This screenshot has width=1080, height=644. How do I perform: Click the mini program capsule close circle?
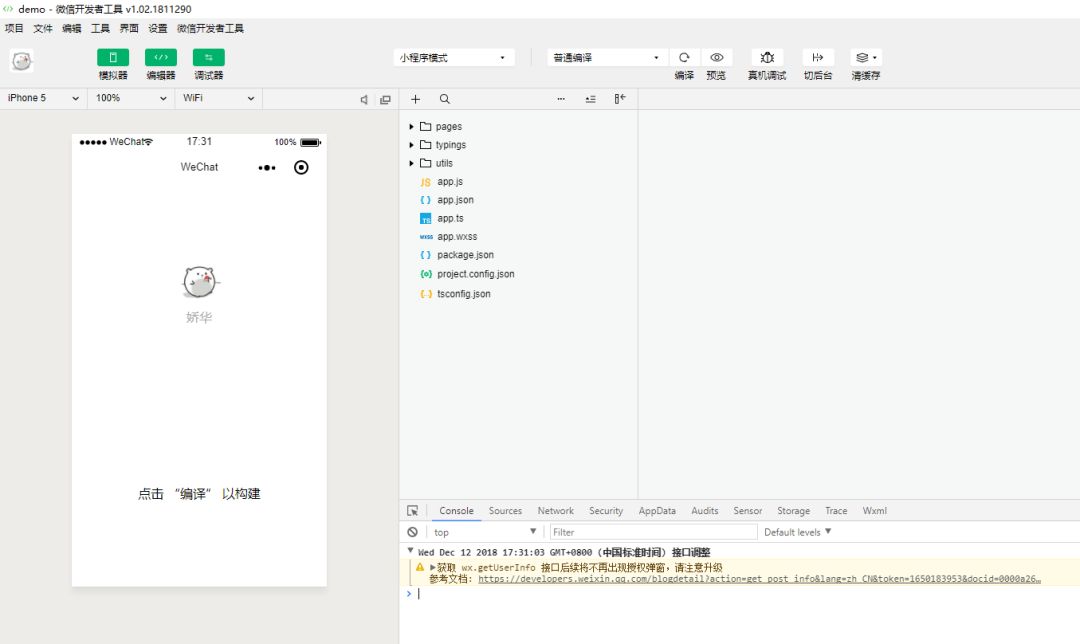301,167
